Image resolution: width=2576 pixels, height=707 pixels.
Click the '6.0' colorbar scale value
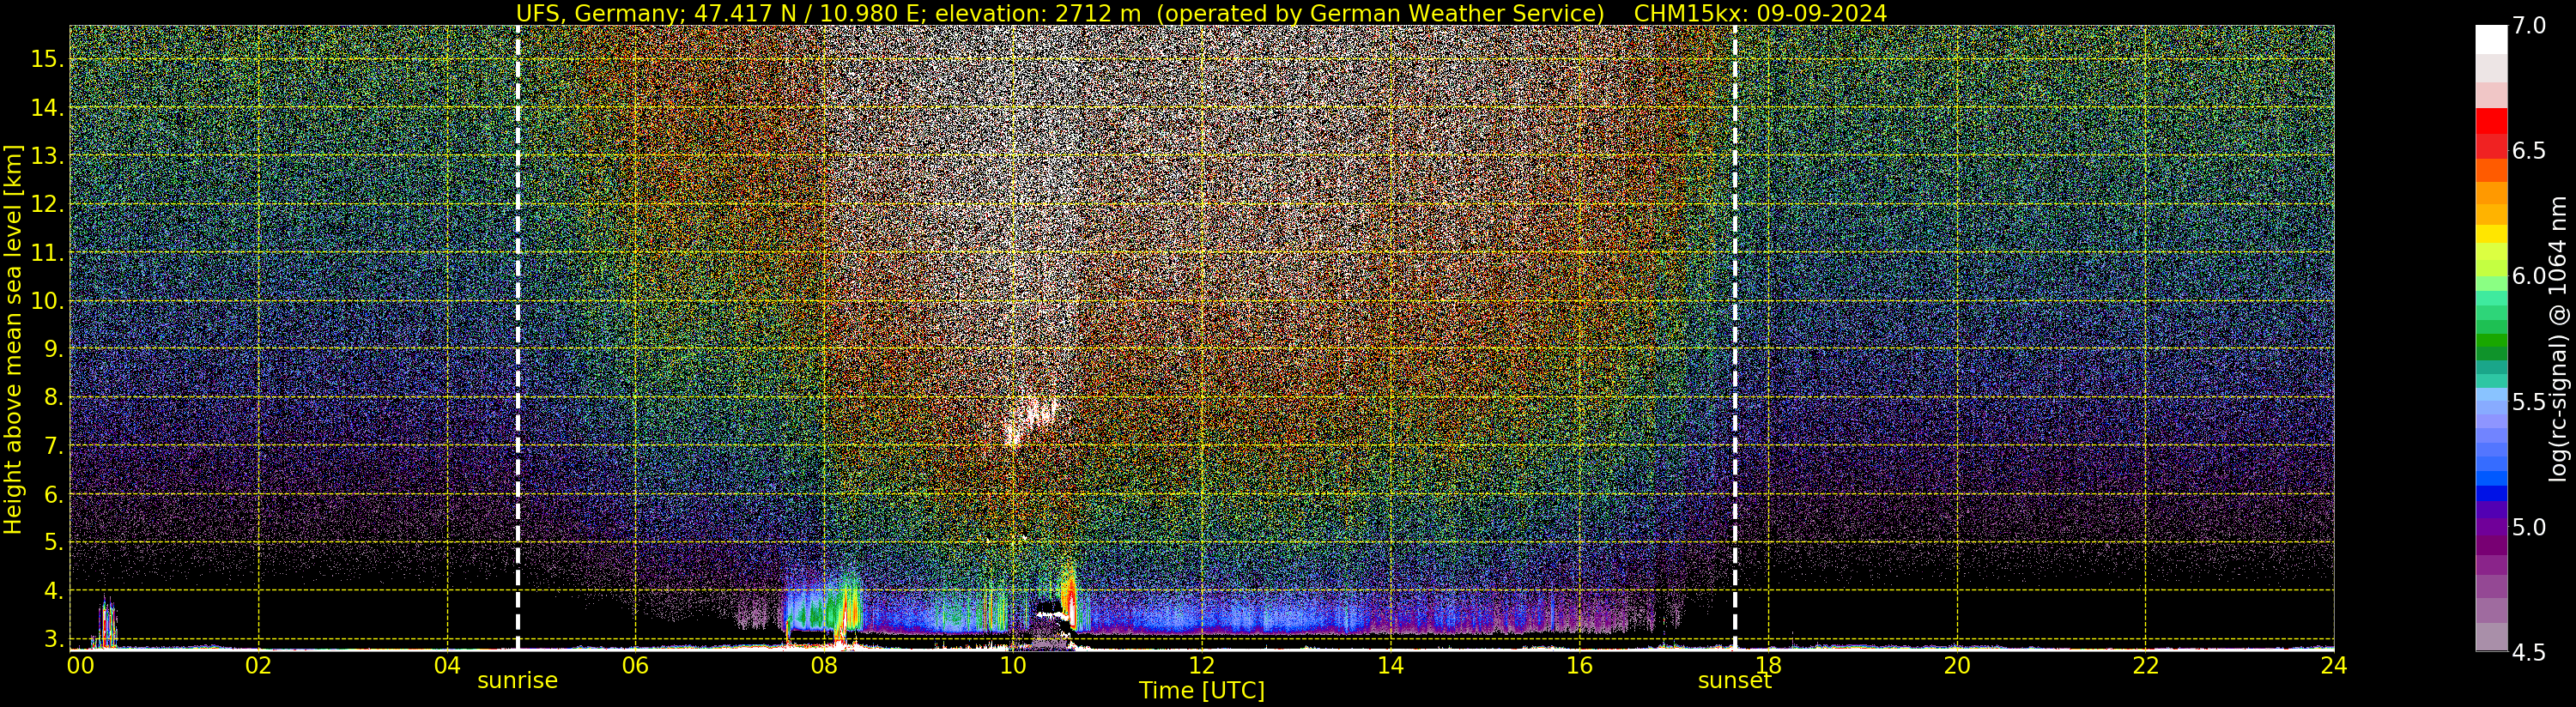2529,276
